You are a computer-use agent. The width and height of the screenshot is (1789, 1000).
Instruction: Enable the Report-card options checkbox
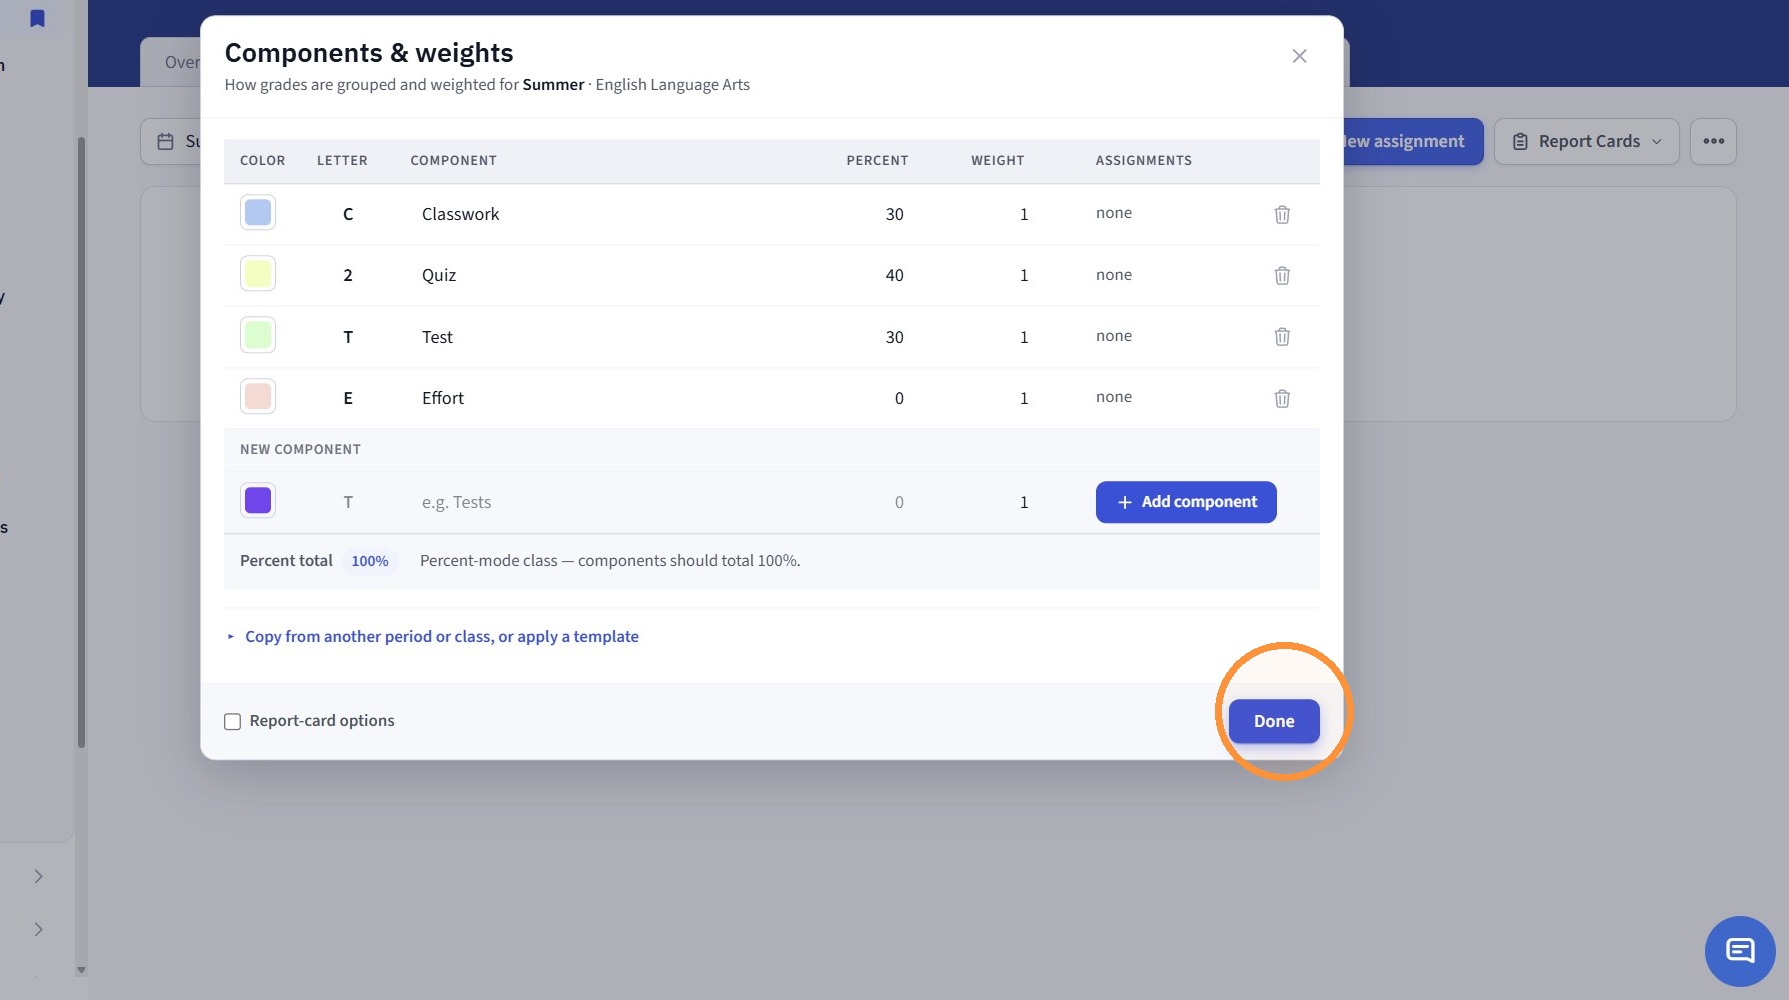click(232, 721)
